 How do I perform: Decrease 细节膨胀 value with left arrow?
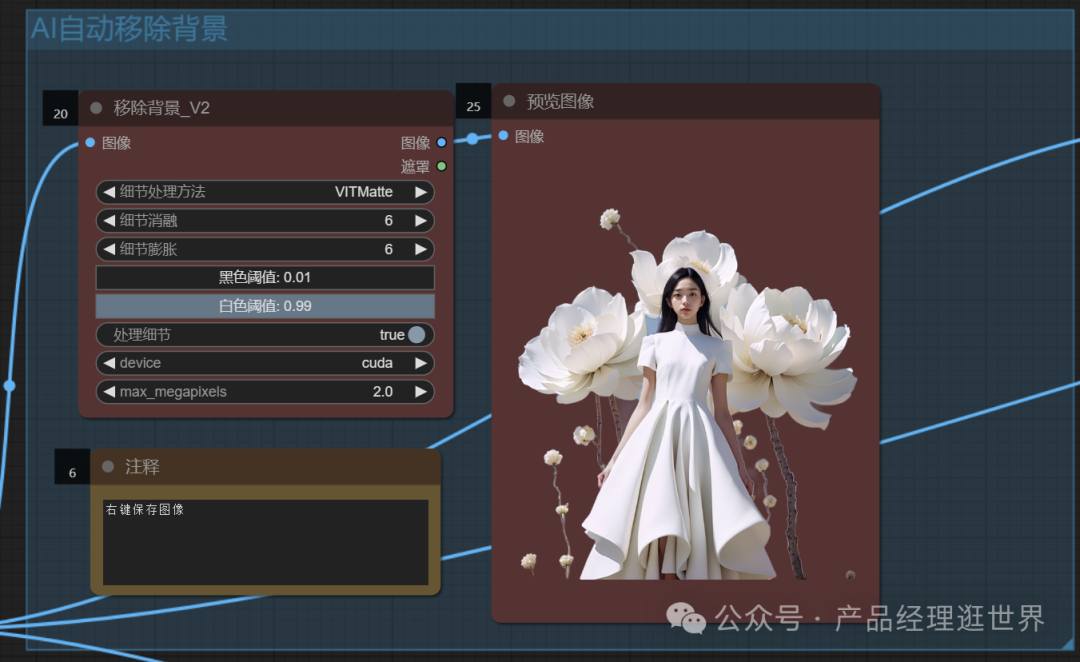pyautogui.click(x=109, y=249)
